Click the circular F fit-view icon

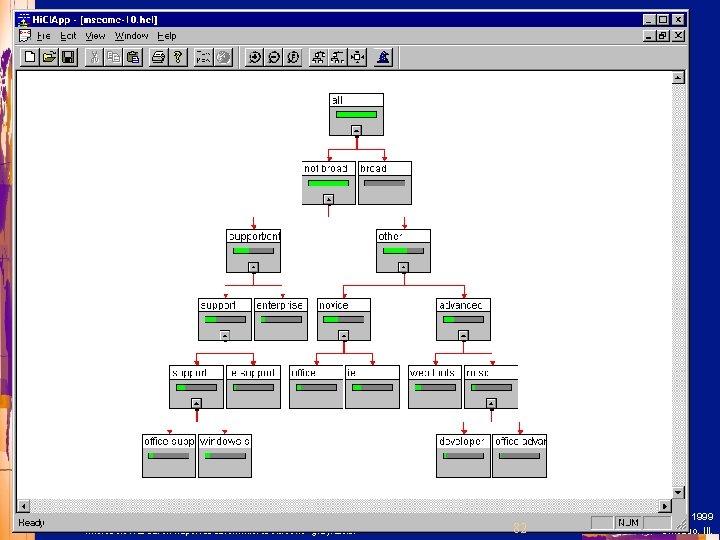[293, 57]
